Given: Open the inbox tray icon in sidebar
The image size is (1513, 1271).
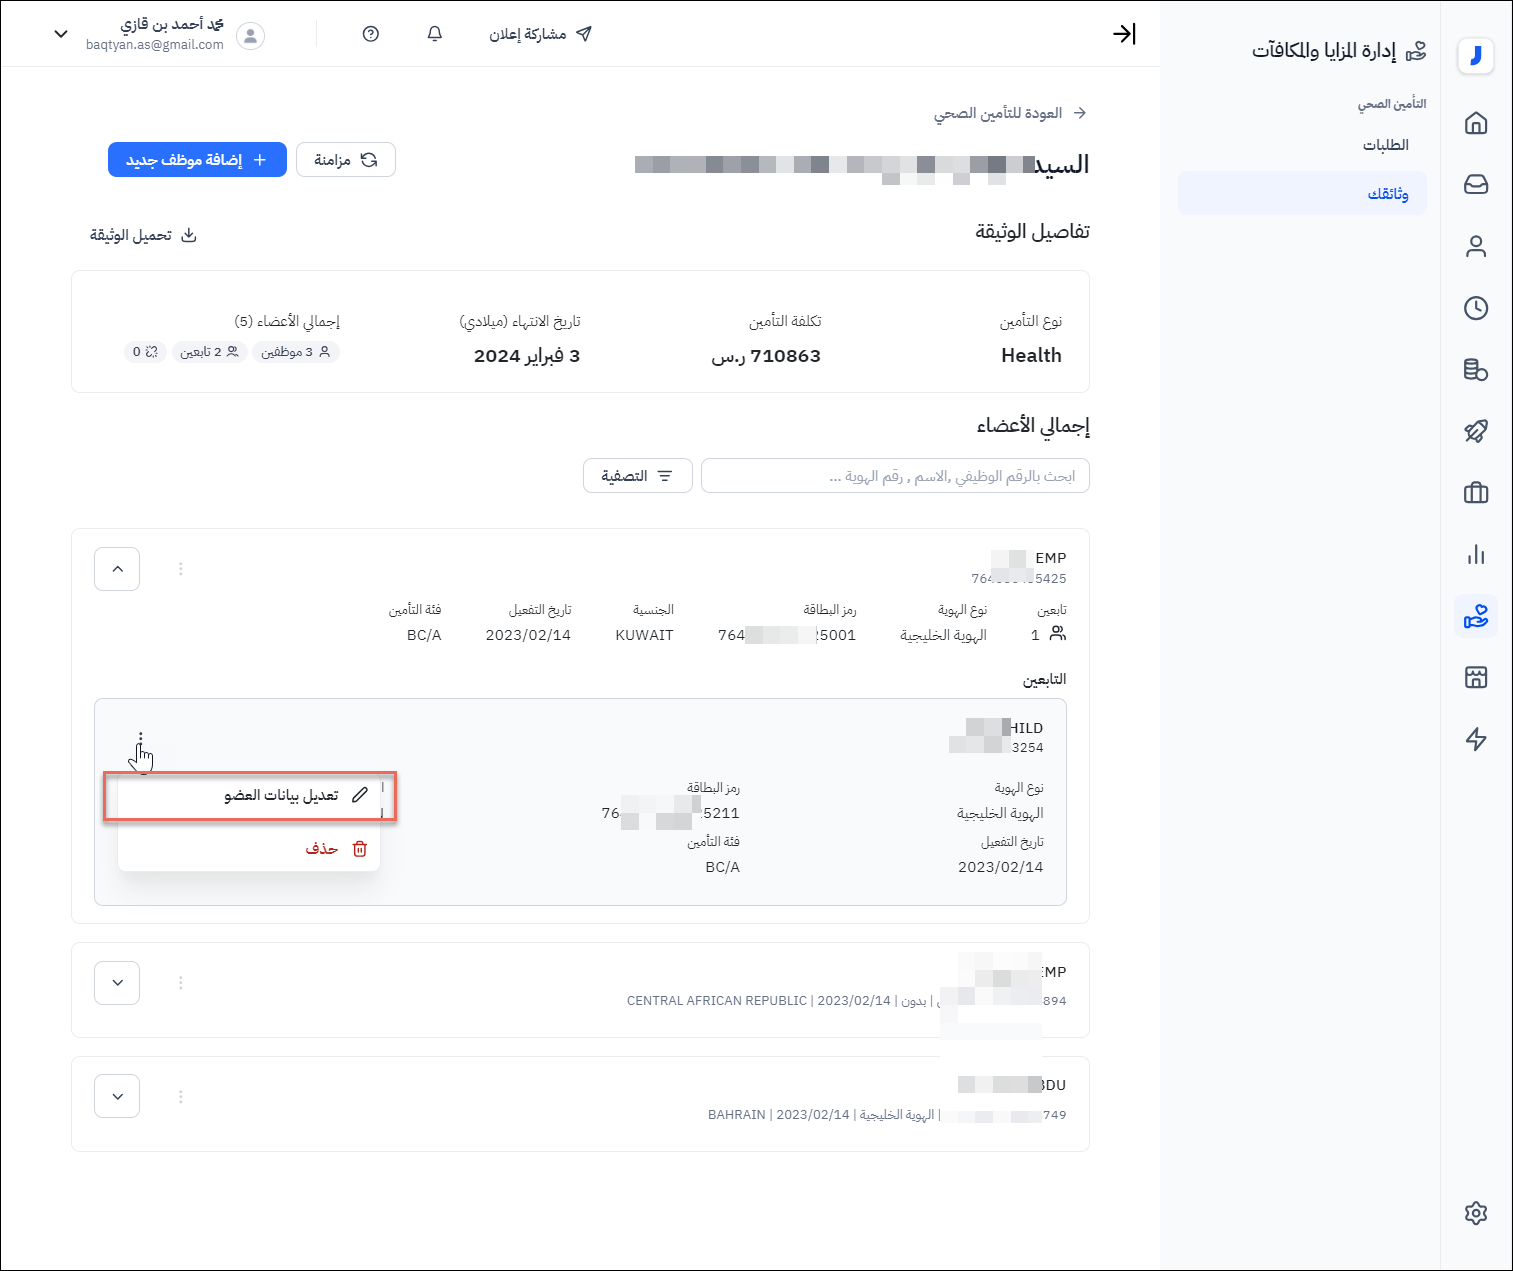Looking at the screenshot, I should (x=1475, y=185).
